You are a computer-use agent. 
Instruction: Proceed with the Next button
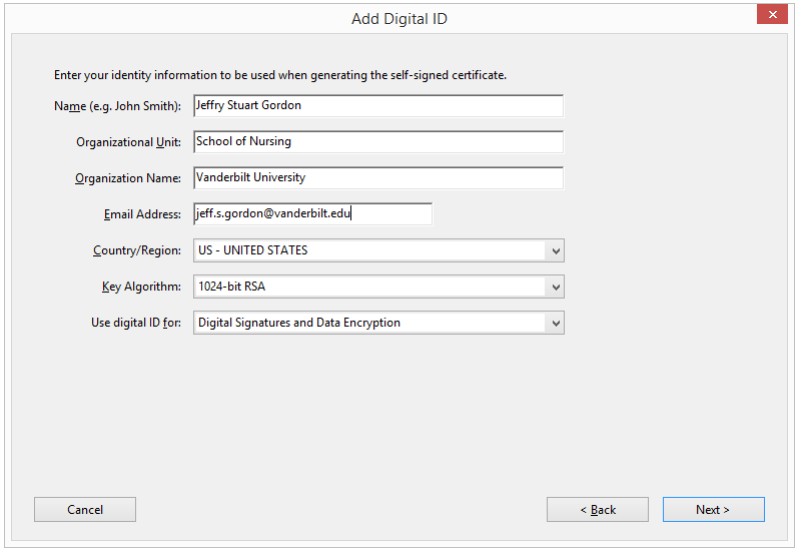tap(713, 510)
